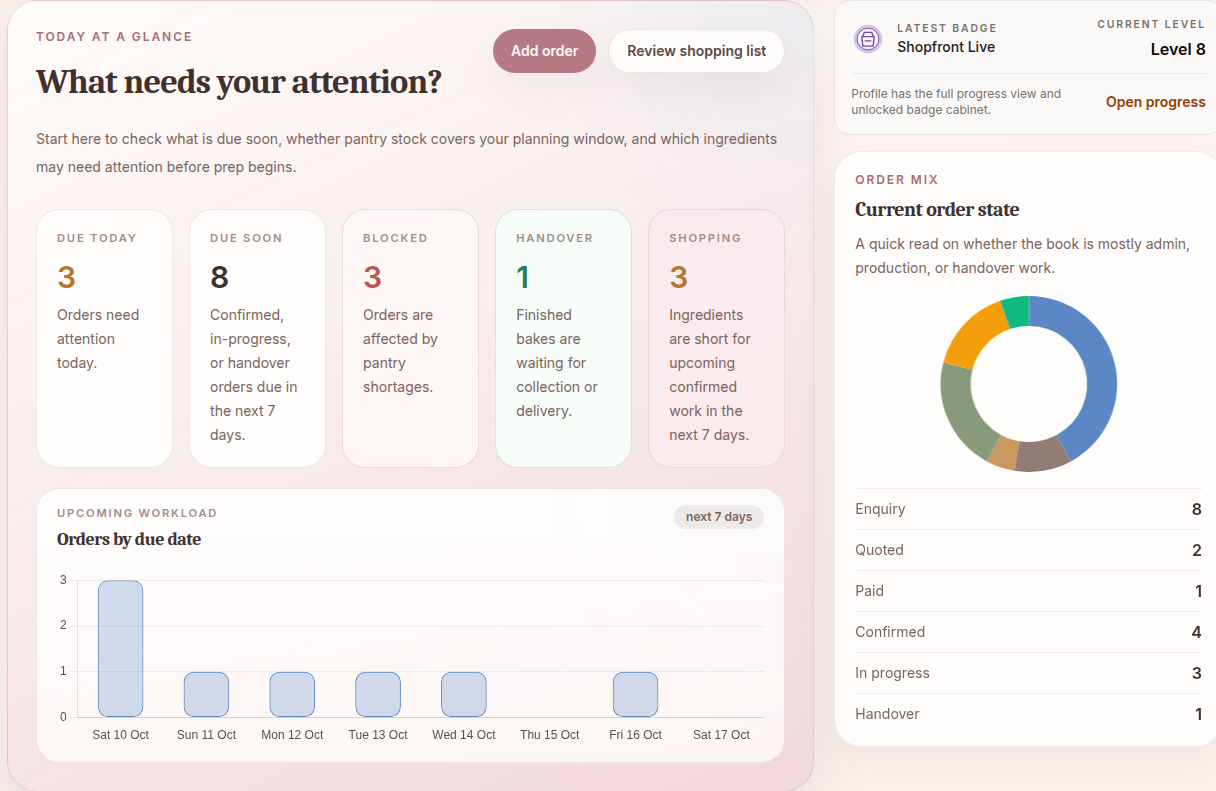Click the In progress row
Screen dimensions: 1216x791
coord(1028,673)
